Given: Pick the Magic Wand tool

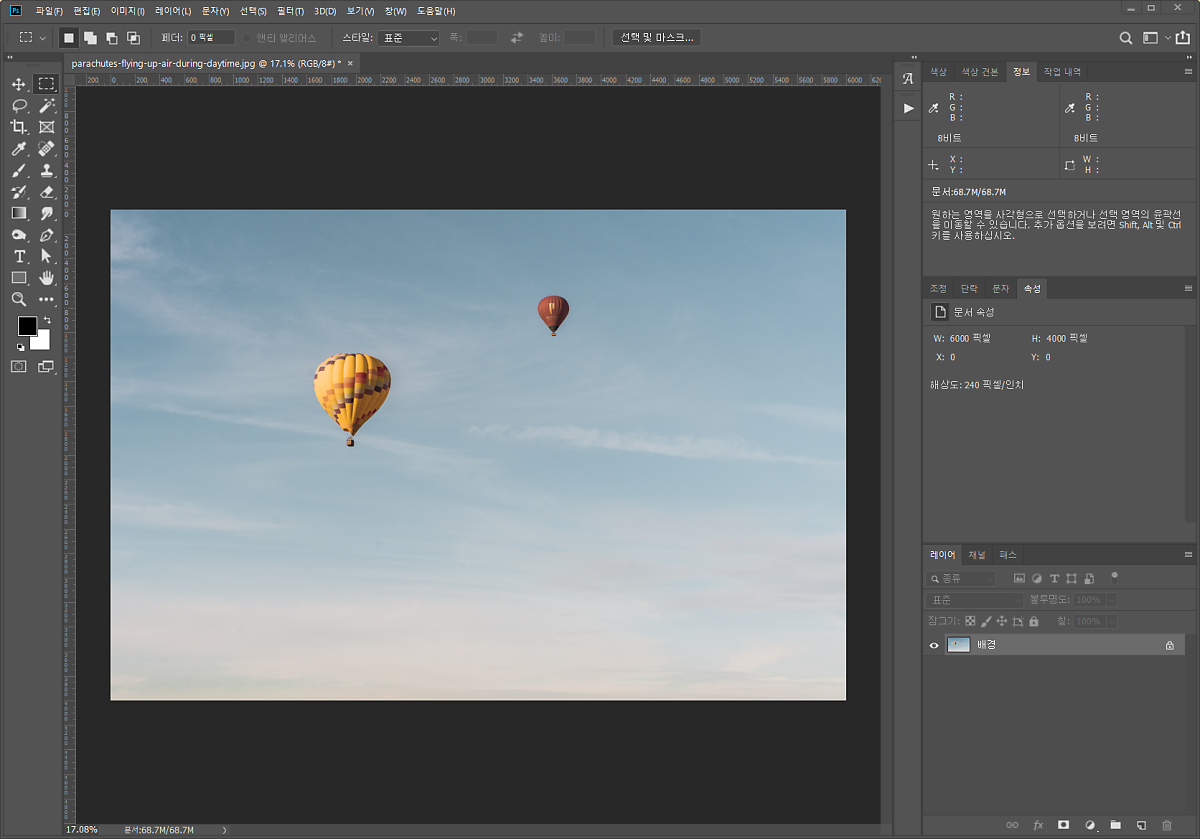Looking at the screenshot, I should pos(47,105).
